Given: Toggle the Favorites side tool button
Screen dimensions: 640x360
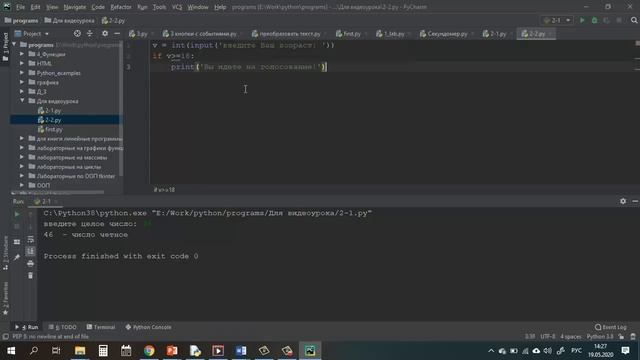Looking at the screenshot, I should (x=5, y=298).
